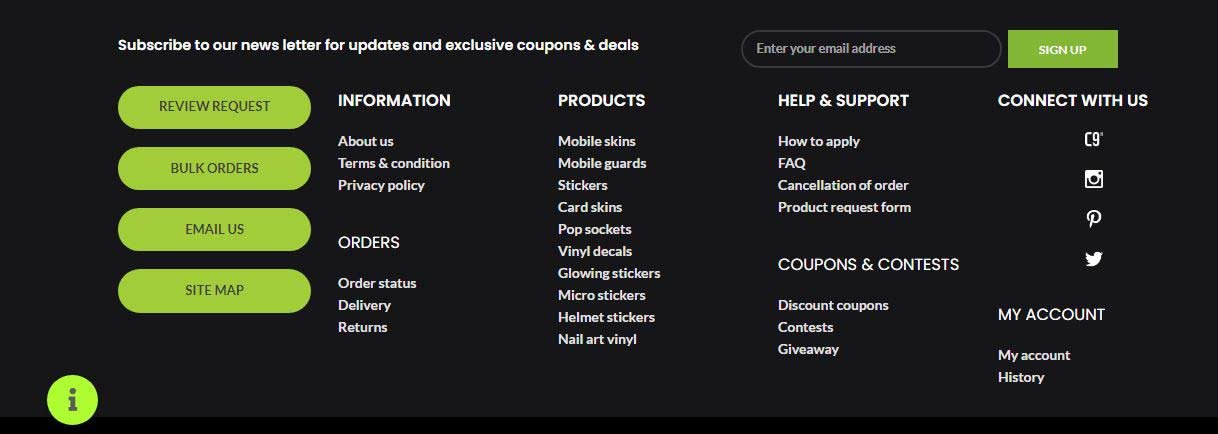The width and height of the screenshot is (1218, 434).
Task: Open the Site Map button
Action: pos(214,290)
